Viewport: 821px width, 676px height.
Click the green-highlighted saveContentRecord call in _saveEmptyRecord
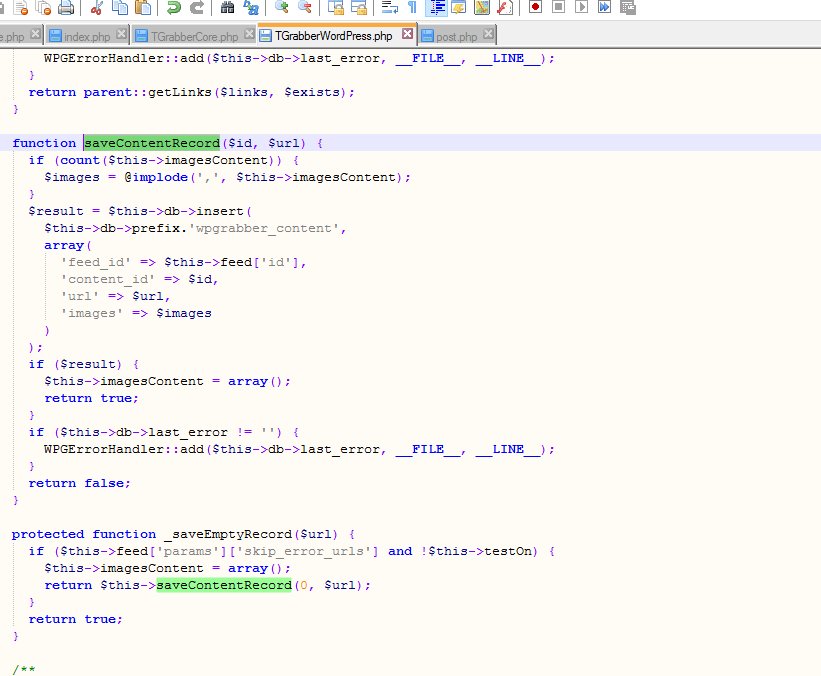tap(224, 585)
